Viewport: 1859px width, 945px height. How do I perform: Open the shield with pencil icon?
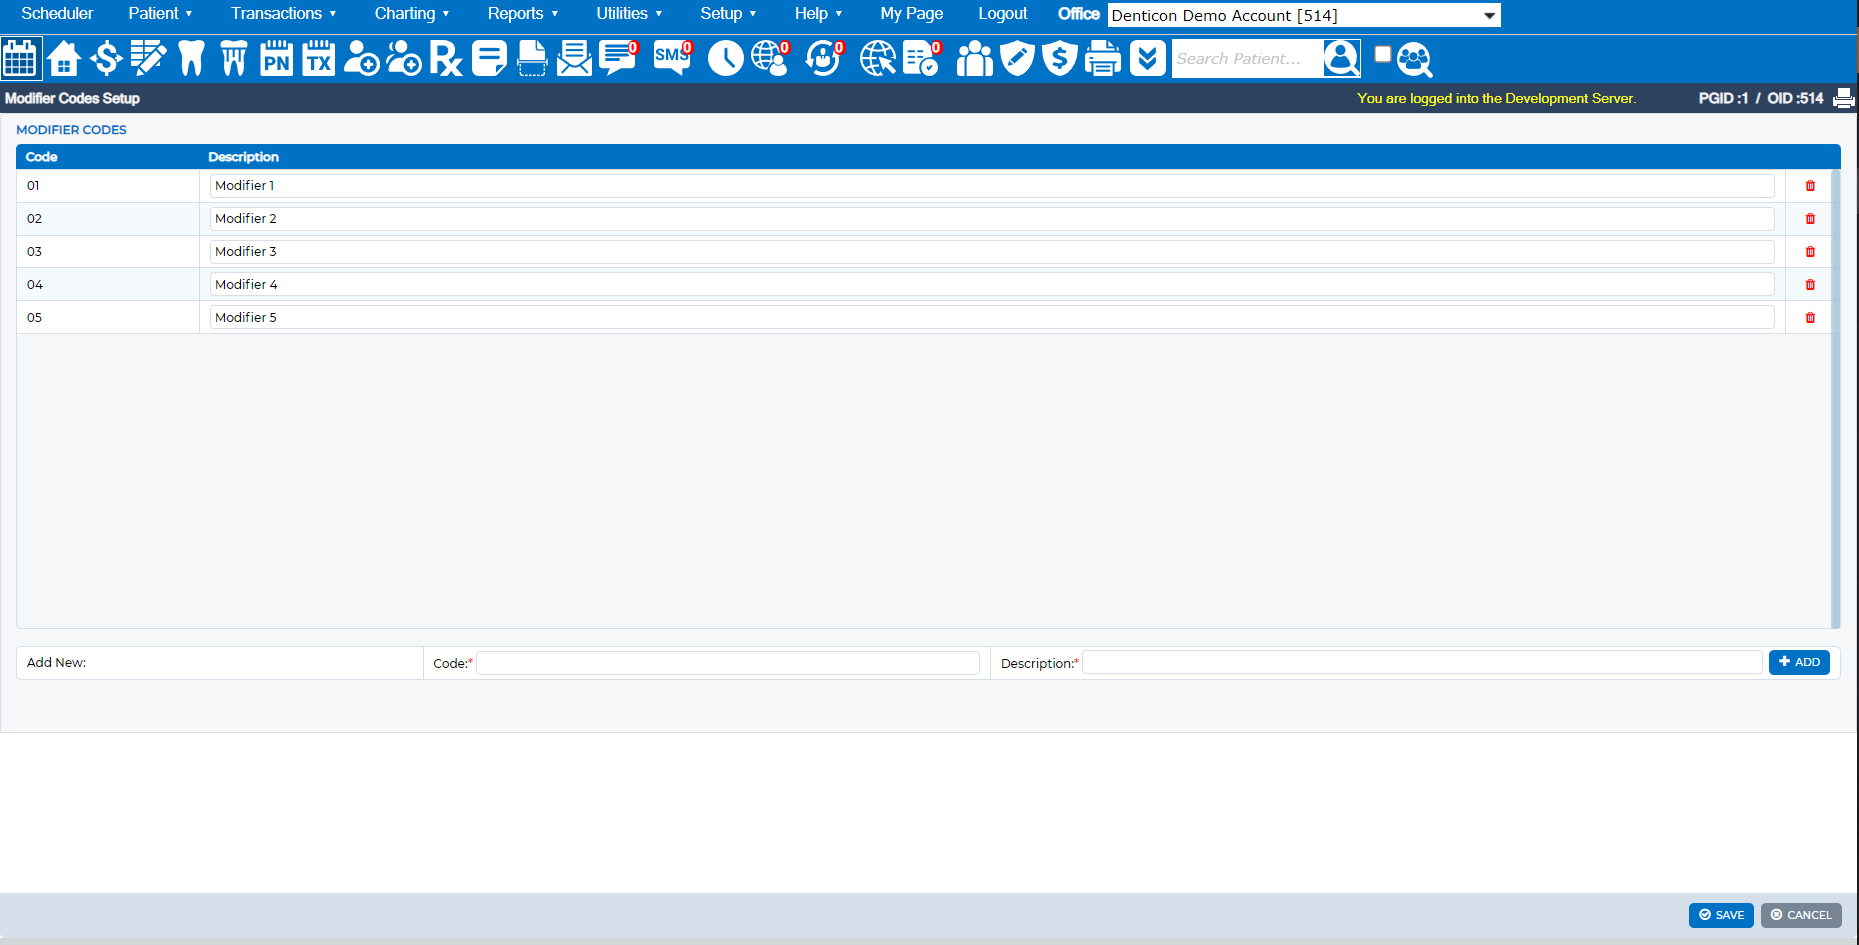(1017, 58)
